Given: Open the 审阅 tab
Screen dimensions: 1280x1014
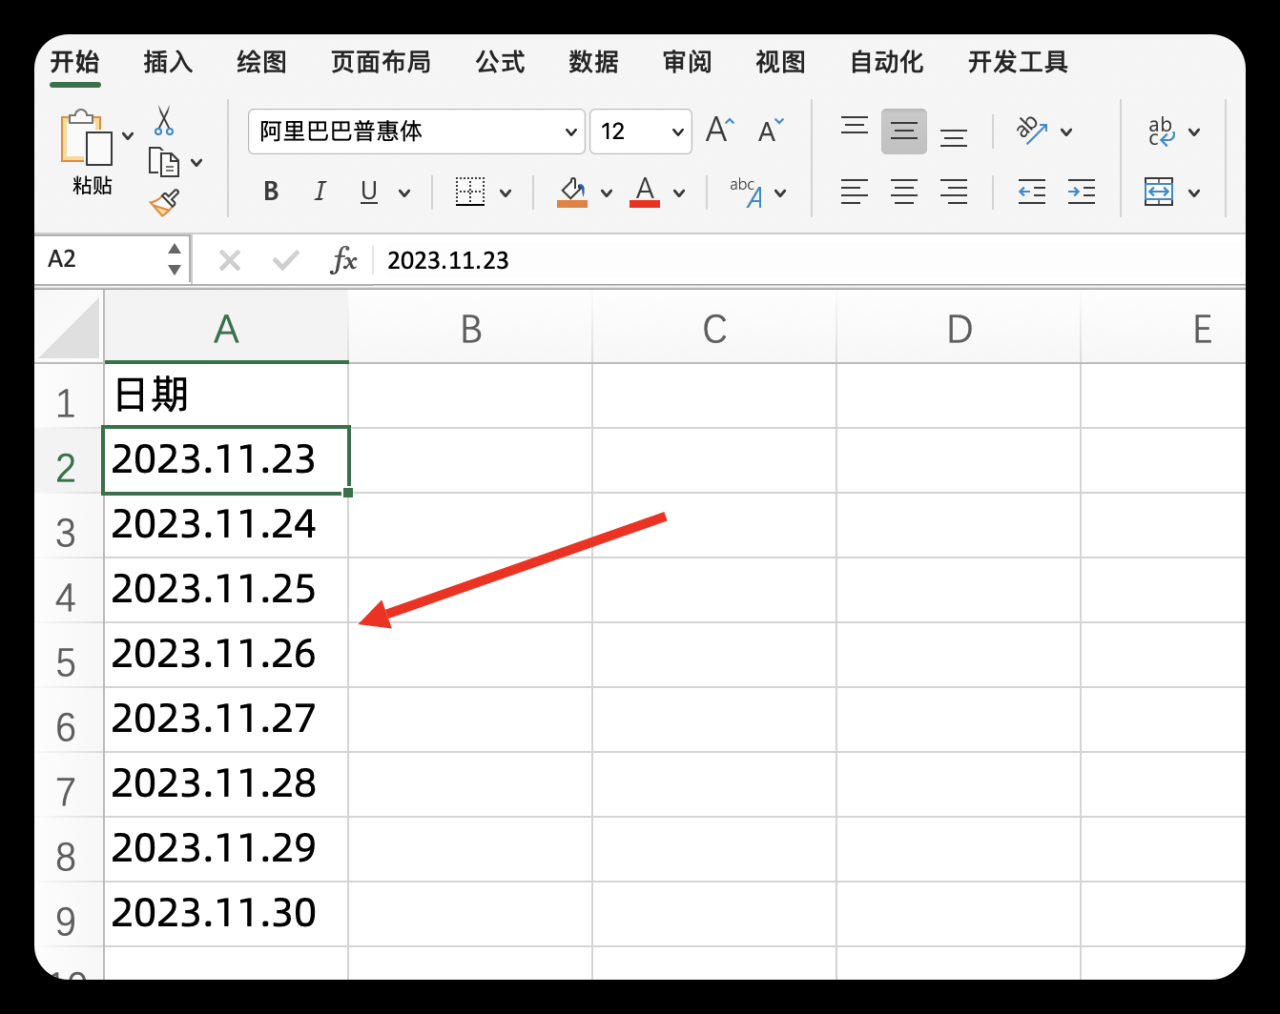Looking at the screenshot, I should 688,62.
